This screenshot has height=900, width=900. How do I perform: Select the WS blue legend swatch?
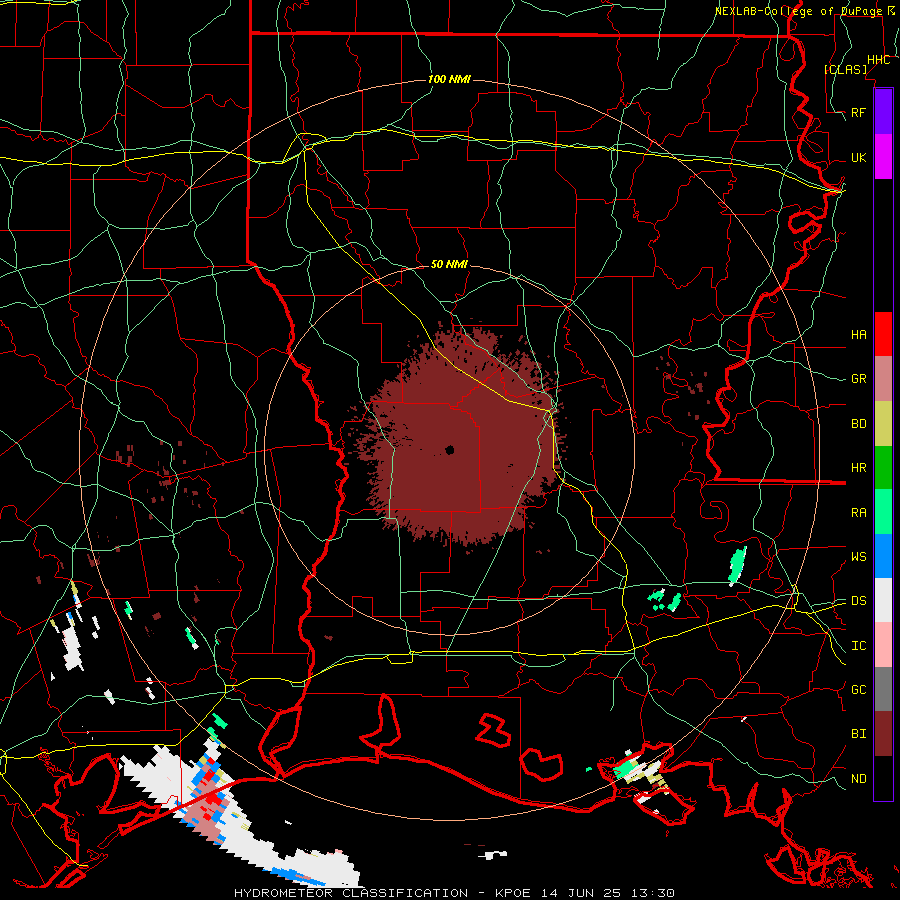click(x=883, y=556)
